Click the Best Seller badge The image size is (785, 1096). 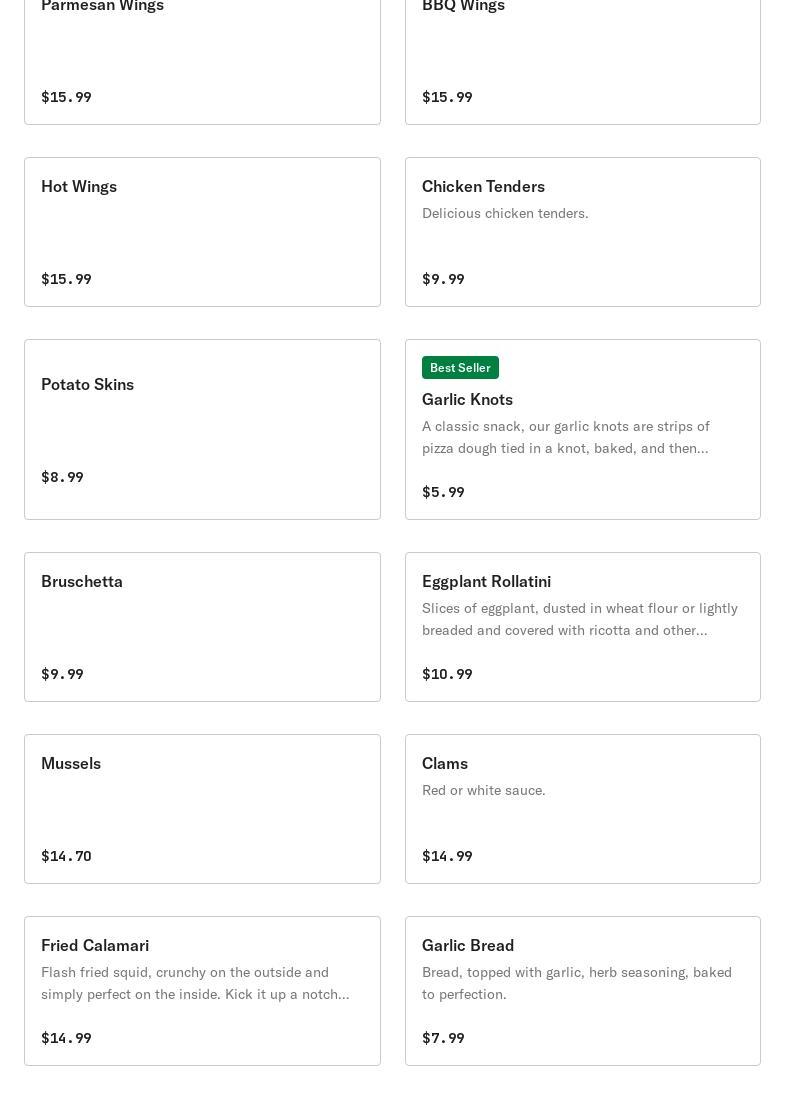click(460, 368)
